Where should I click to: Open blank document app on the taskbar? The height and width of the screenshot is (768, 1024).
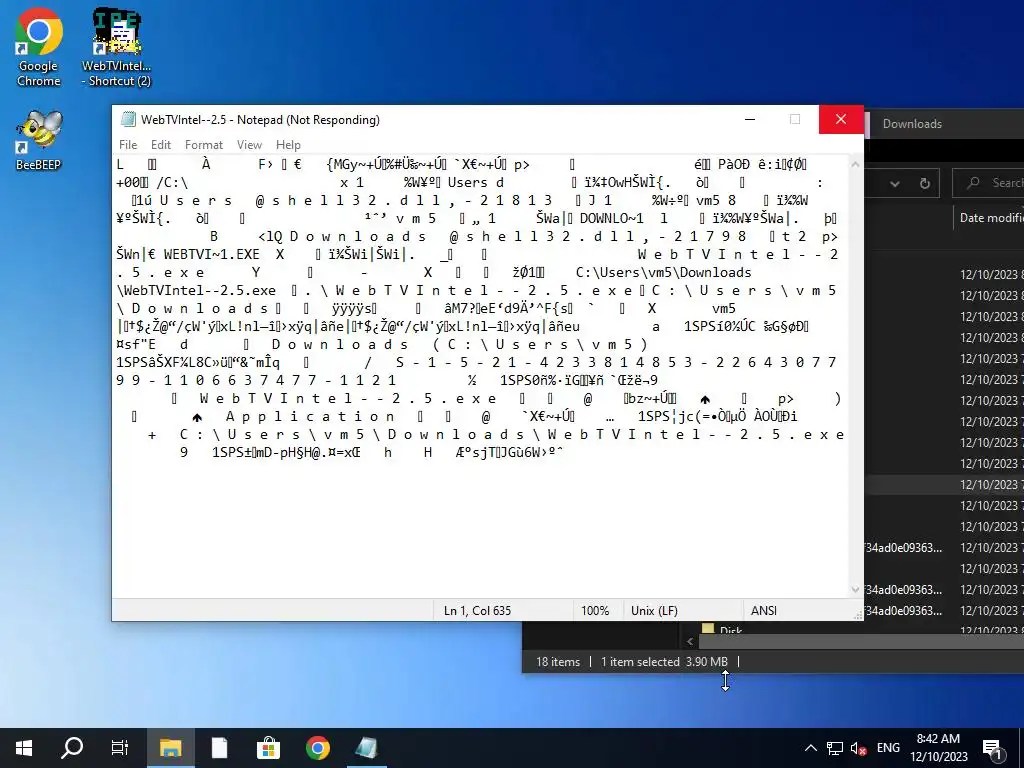(219, 748)
